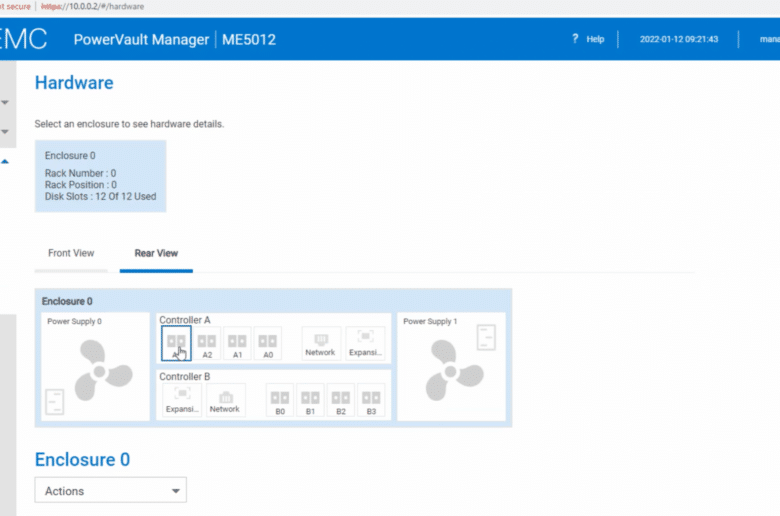This screenshot has height=516, width=780.
Task: Click the browser address bar URL
Action: pyautogui.click(x=93, y=6)
